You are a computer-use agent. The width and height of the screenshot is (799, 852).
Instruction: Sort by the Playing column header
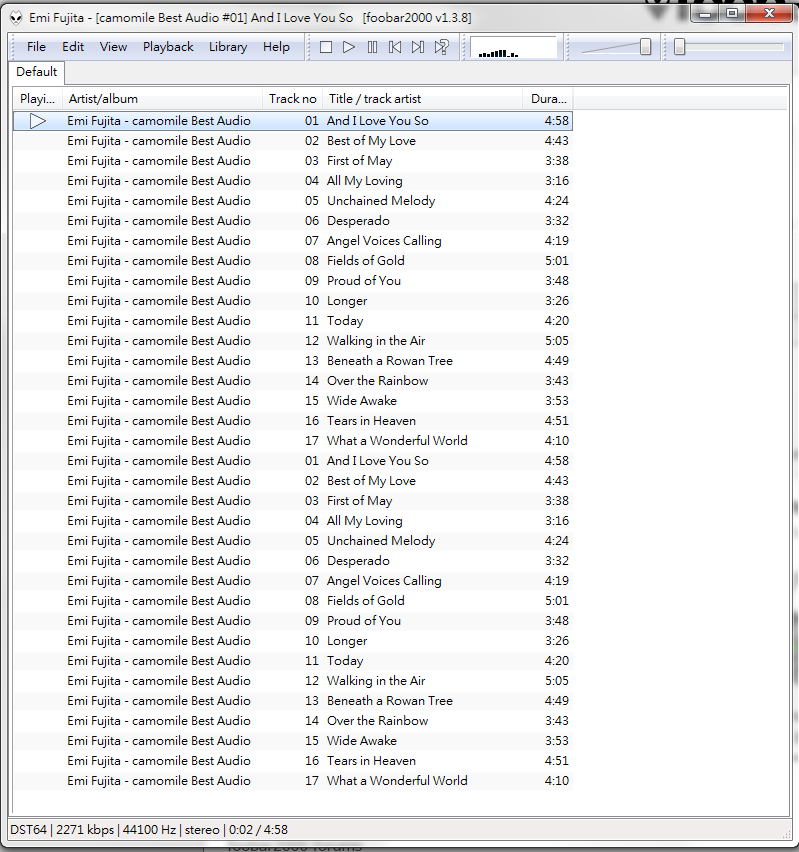coord(38,99)
